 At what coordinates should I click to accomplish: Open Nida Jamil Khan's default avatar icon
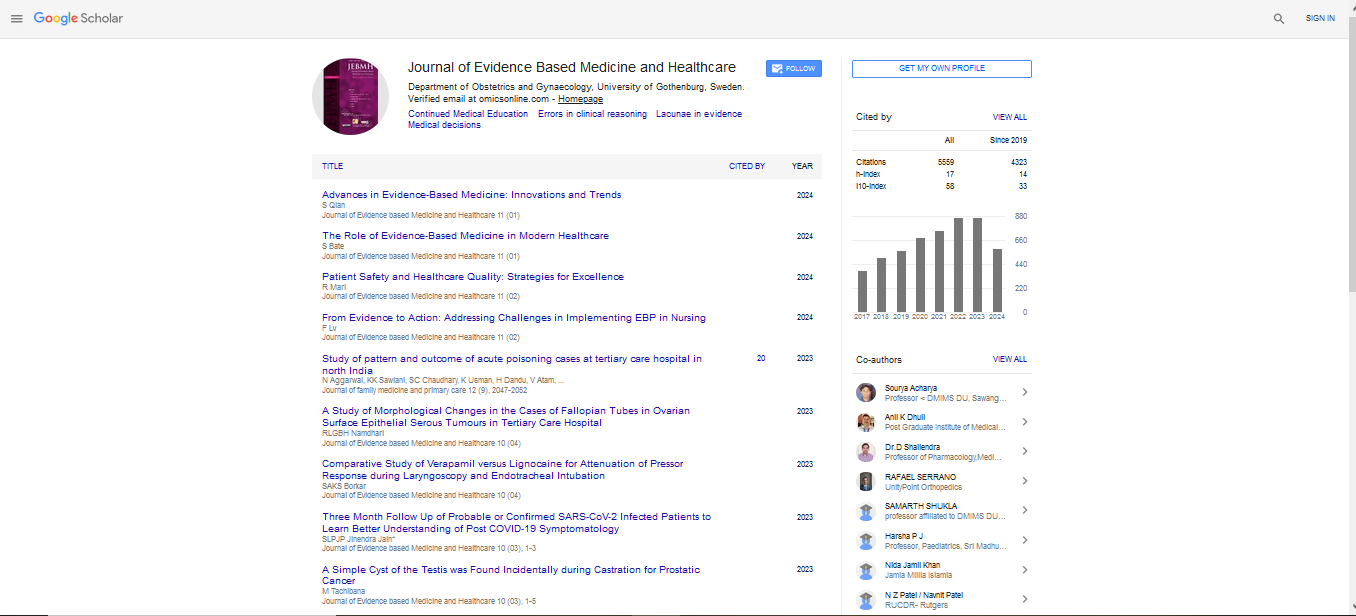[866, 571]
